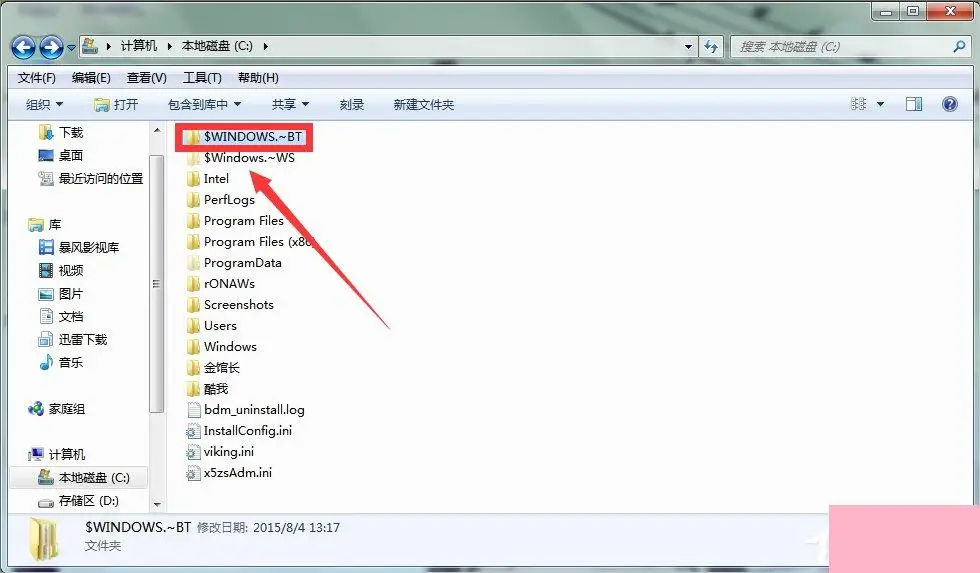
Task: Select 下载 in the navigation pane
Action: (x=61, y=132)
